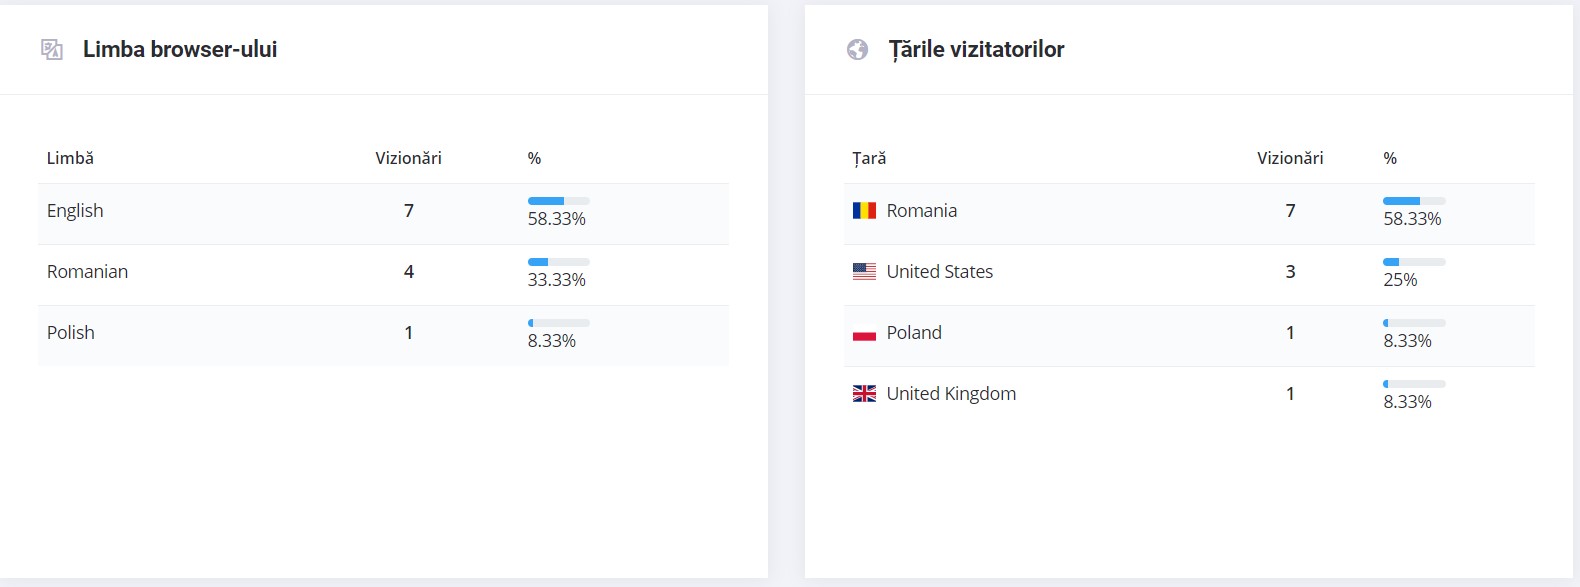
Task: Click the globe icon beside Țările vizitatorilor
Action: [x=857, y=49]
